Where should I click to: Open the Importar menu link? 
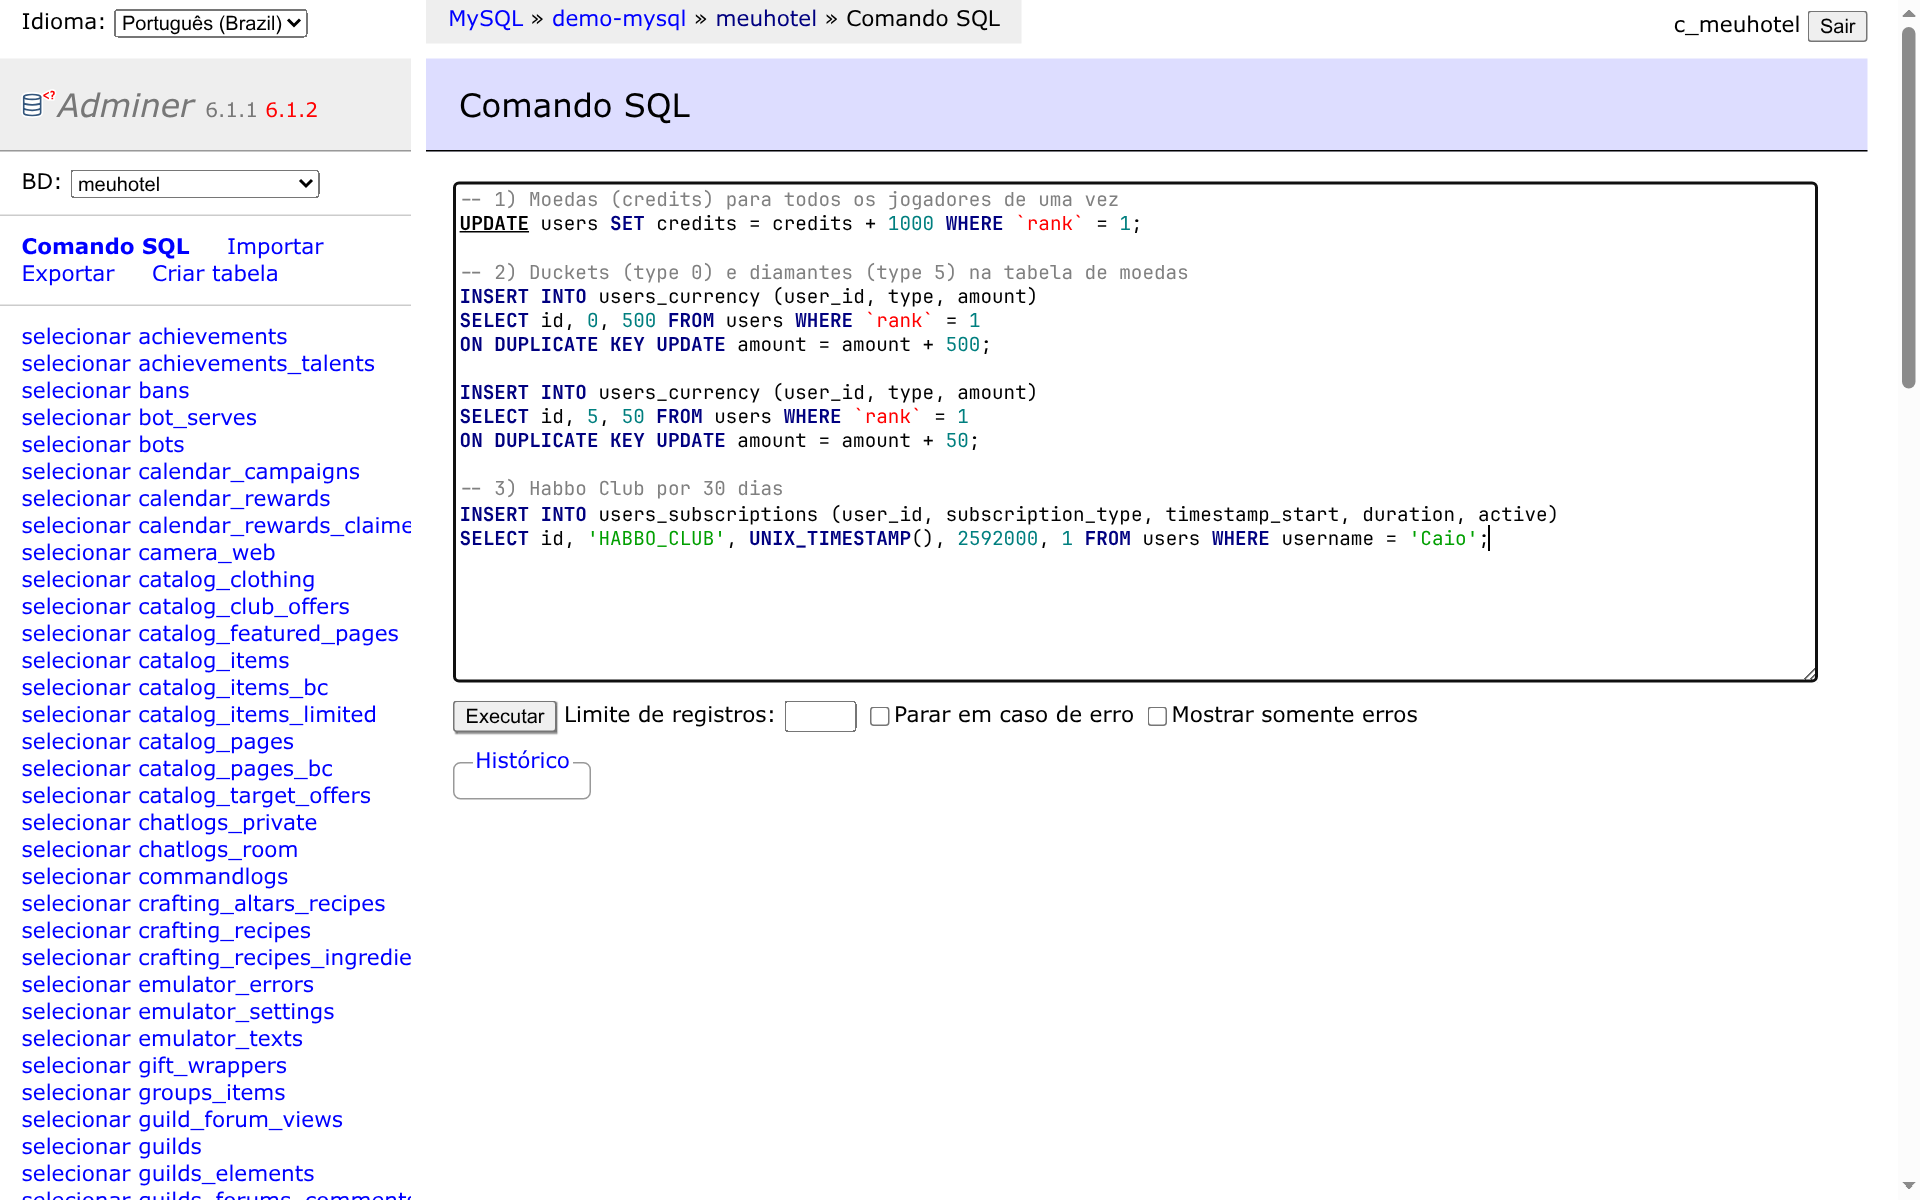pos(275,246)
